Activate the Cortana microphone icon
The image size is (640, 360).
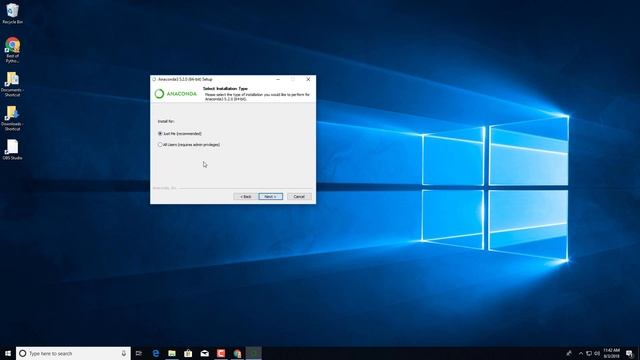124,353
